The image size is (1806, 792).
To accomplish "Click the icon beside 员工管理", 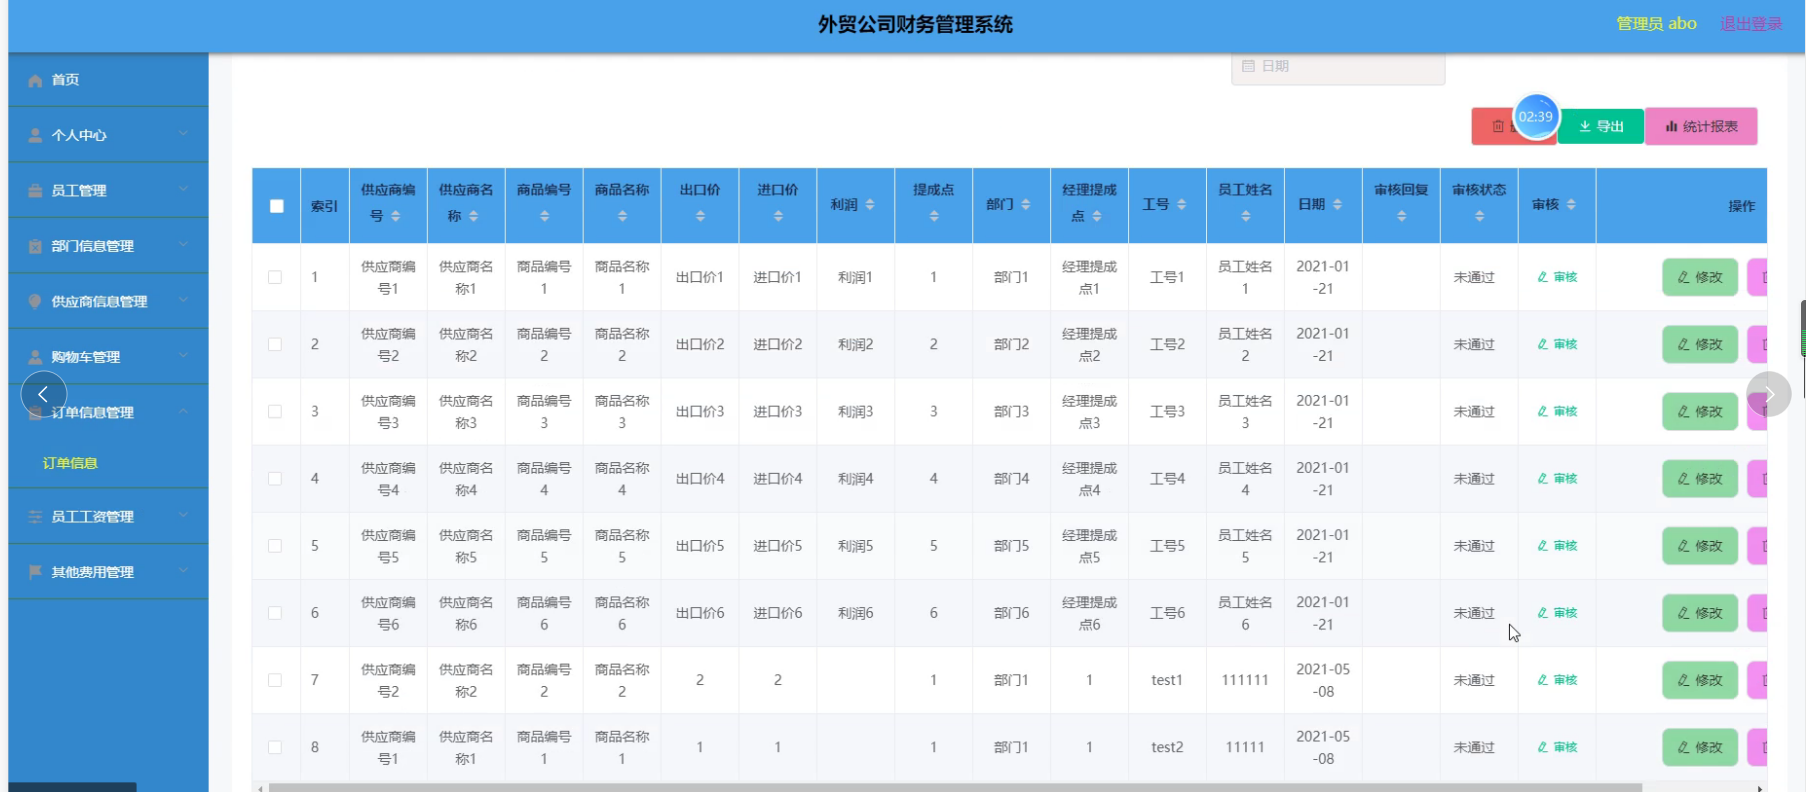I will click(35, 191).
